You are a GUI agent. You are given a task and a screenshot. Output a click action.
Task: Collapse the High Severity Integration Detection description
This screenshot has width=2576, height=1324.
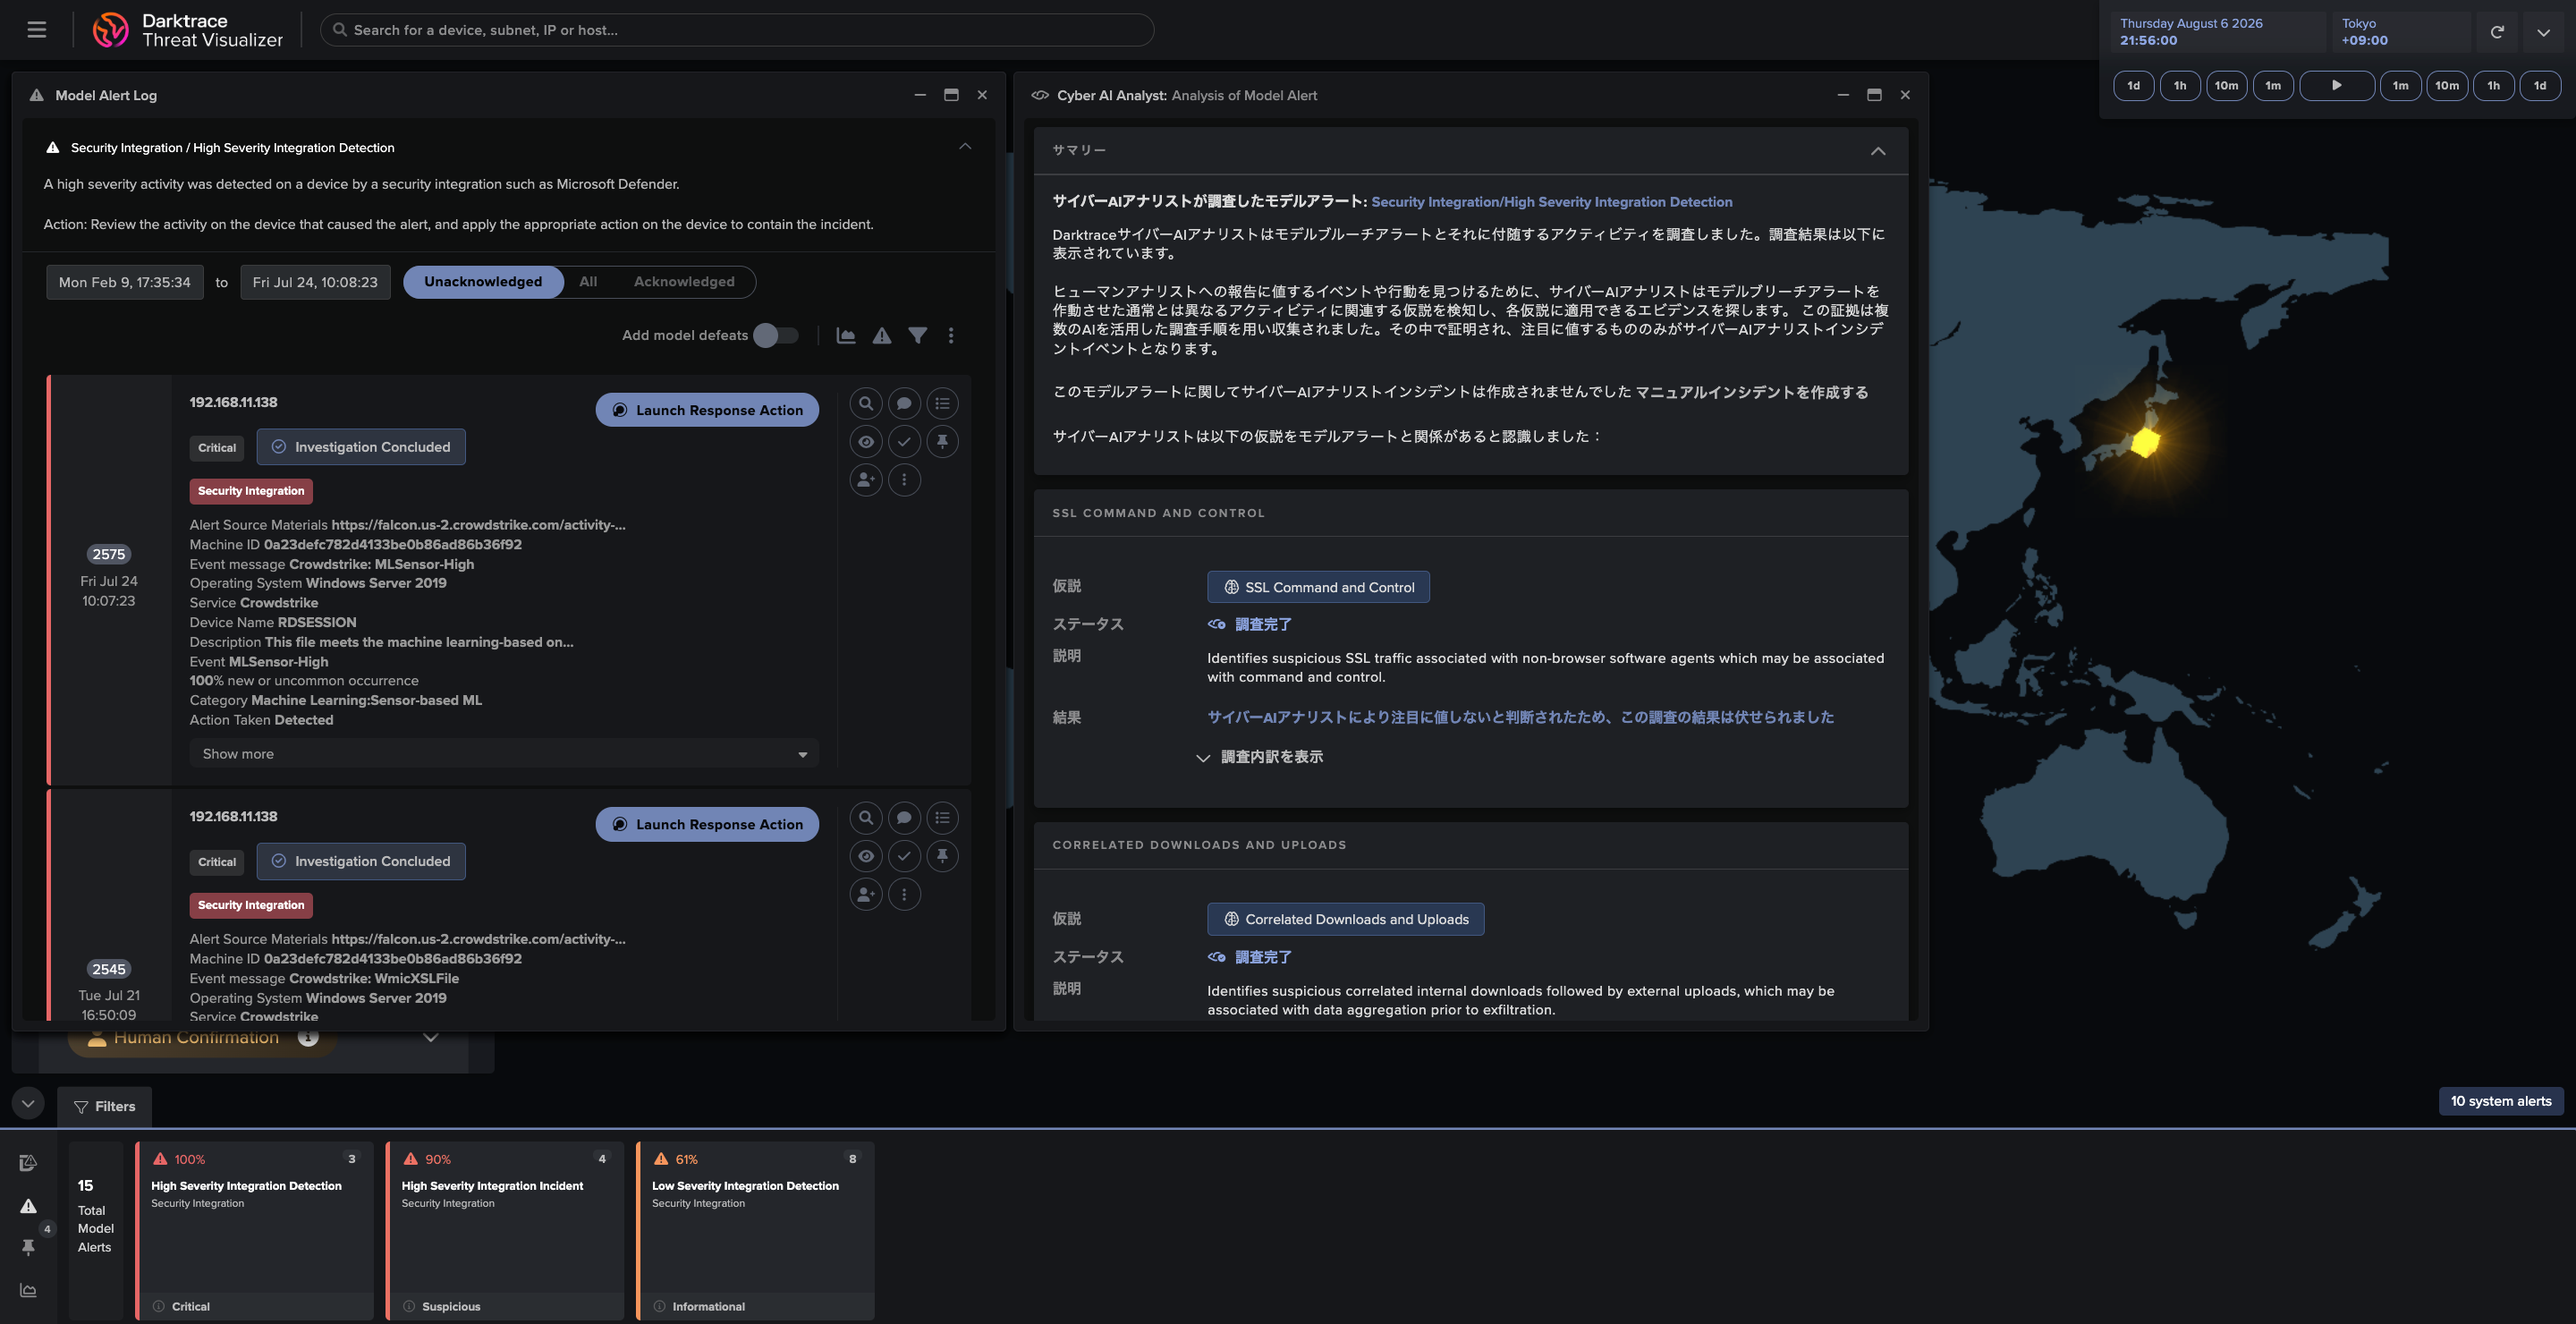click(x=965, y=147)
